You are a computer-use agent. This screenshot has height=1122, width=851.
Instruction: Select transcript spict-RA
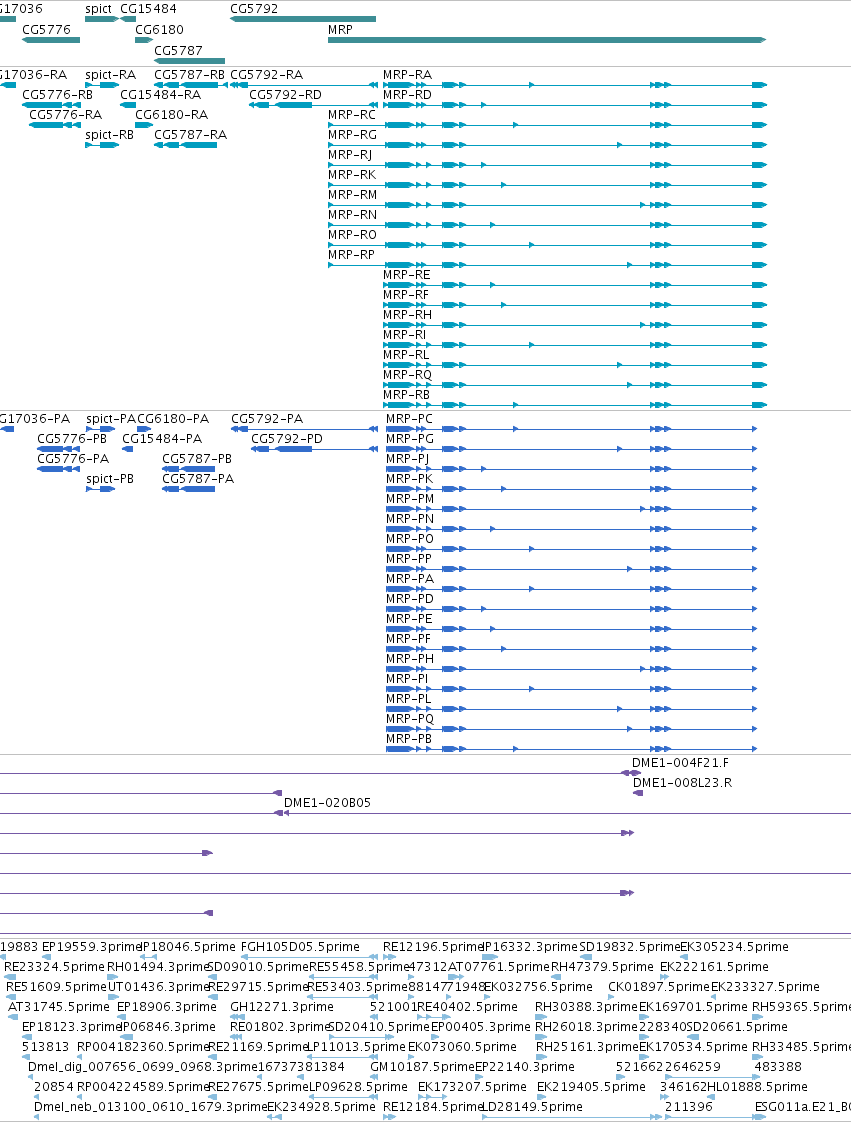pyautogui.click(x=110, y=74)
